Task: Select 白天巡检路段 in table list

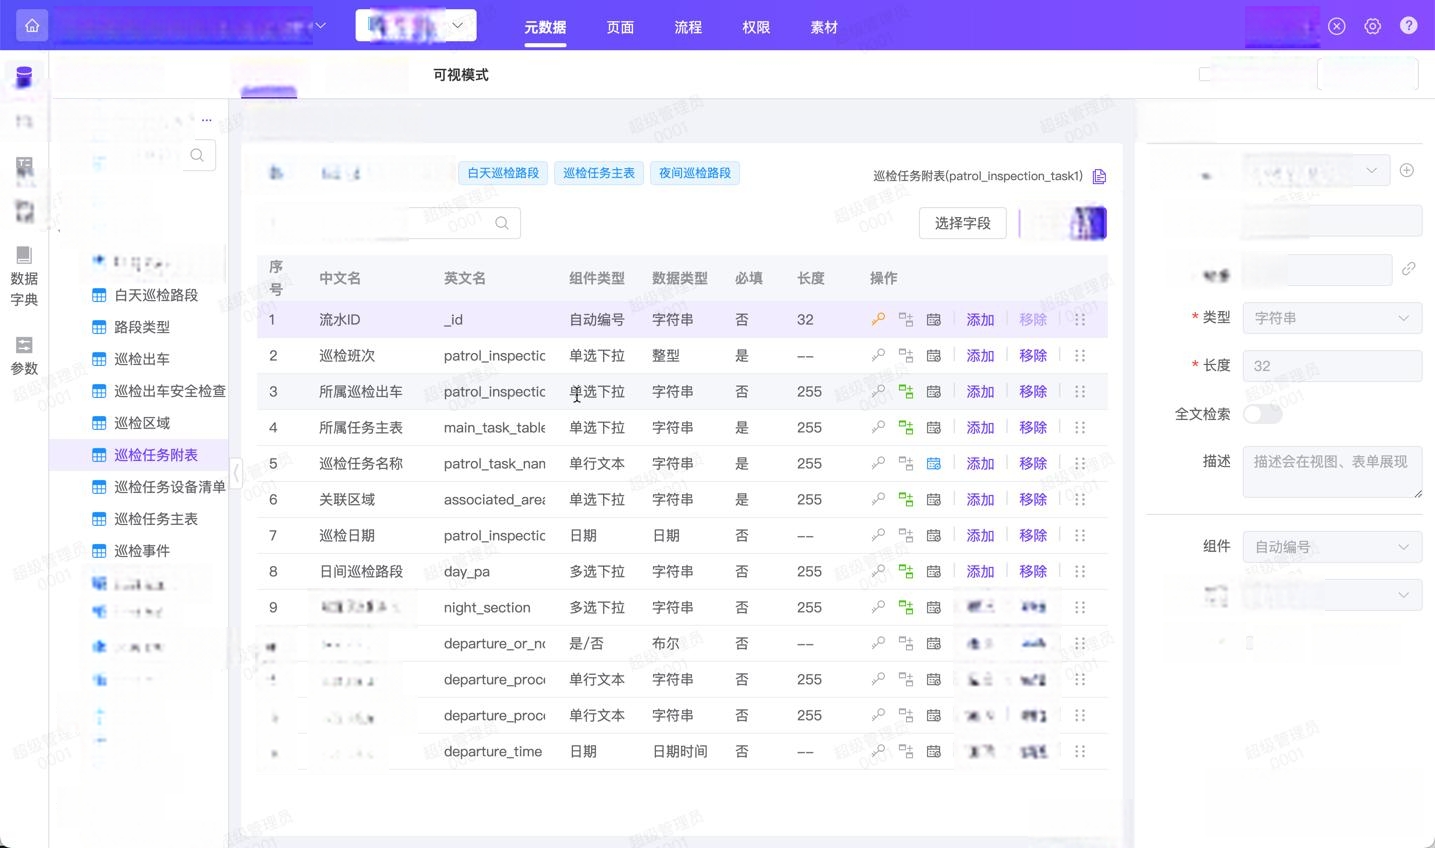Action: (x=156, y=295)
